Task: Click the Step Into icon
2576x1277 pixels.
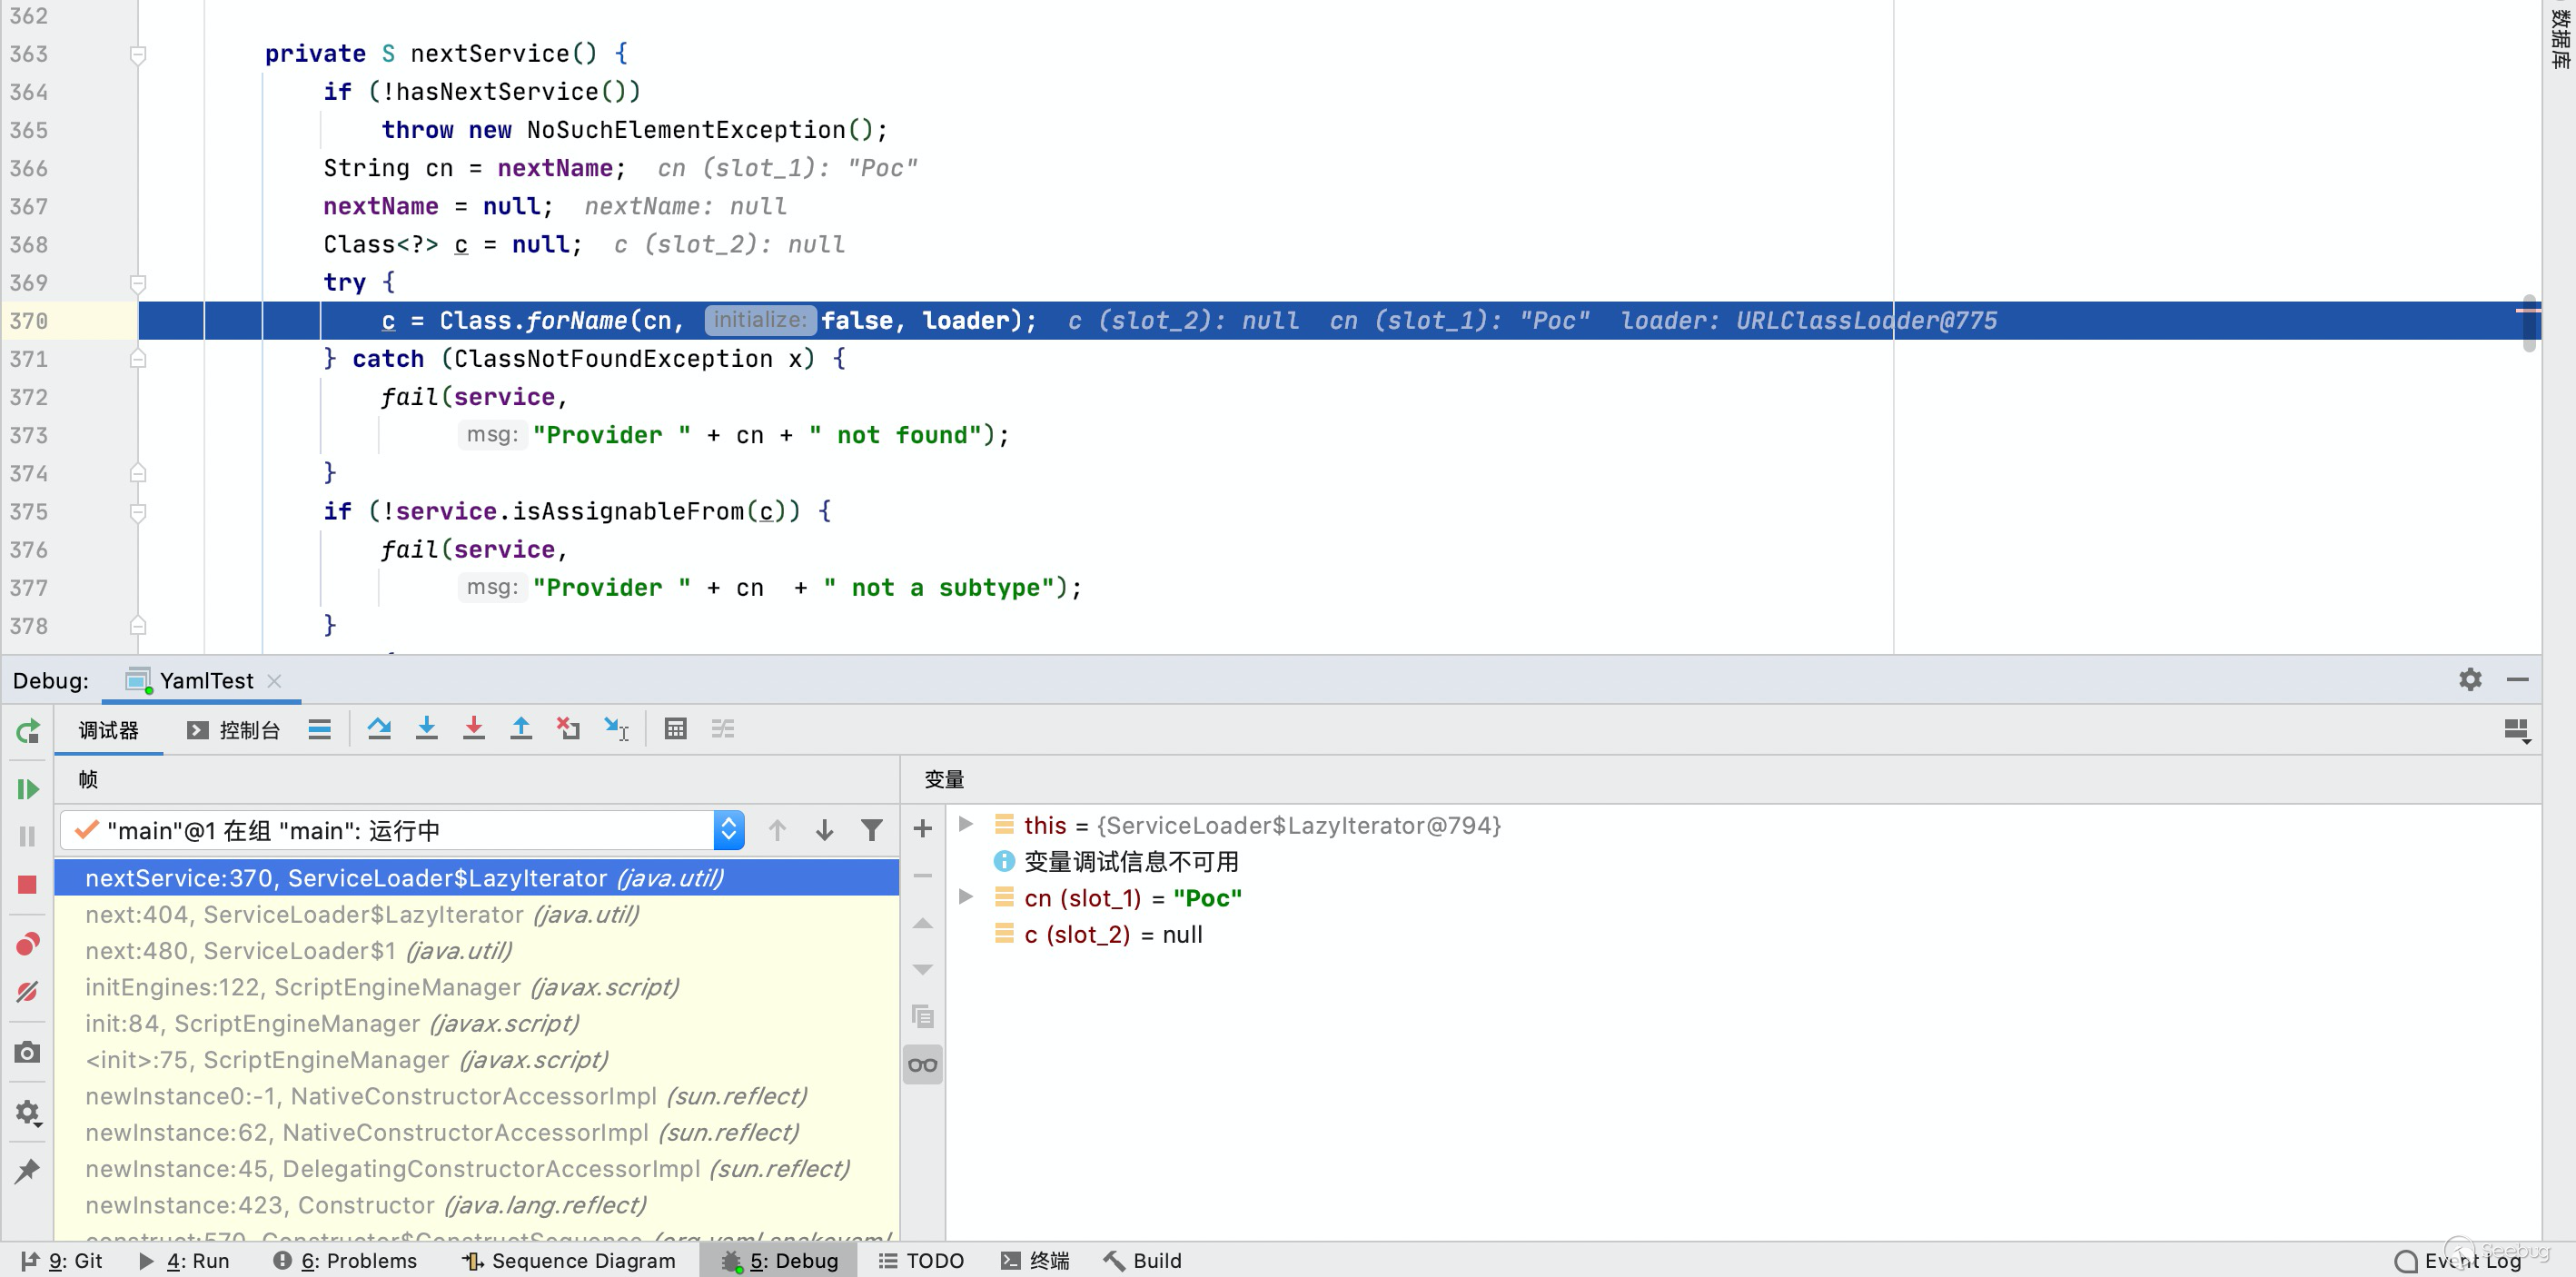Action: (426, 729)
